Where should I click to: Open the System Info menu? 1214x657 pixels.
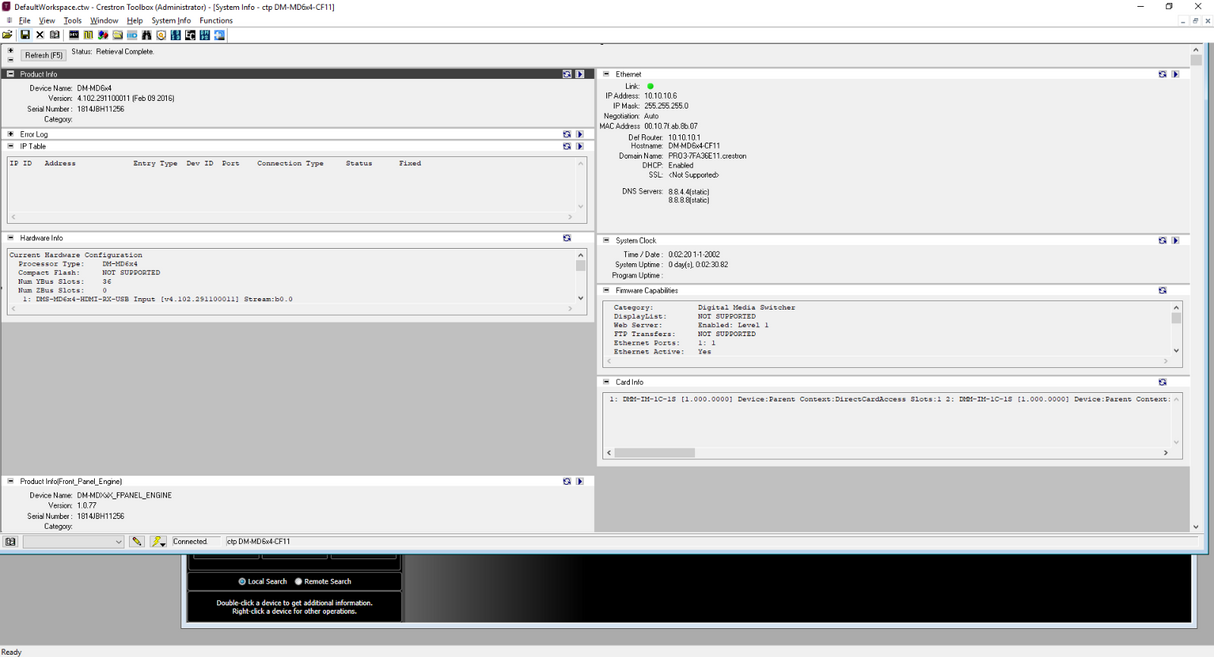171,20
